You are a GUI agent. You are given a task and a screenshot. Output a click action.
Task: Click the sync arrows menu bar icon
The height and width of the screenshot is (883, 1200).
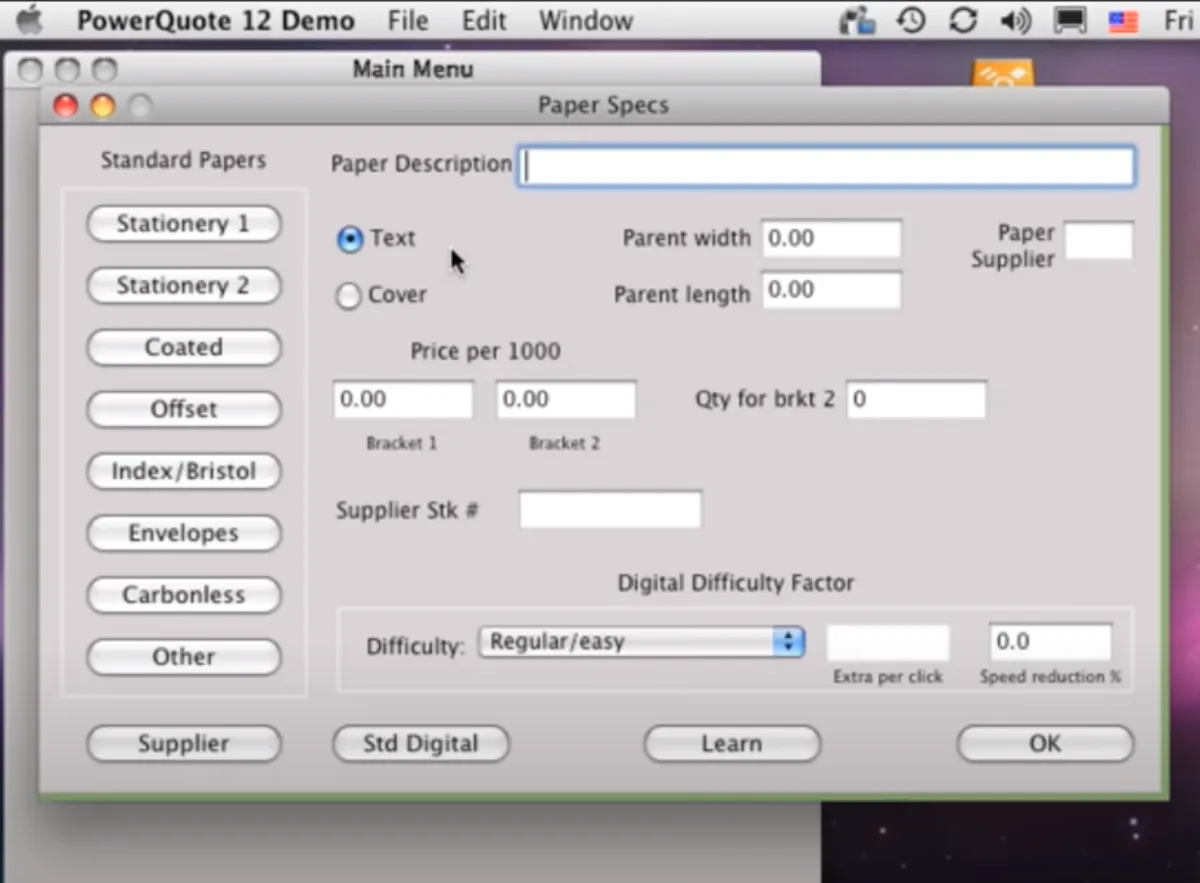point(963,20)
